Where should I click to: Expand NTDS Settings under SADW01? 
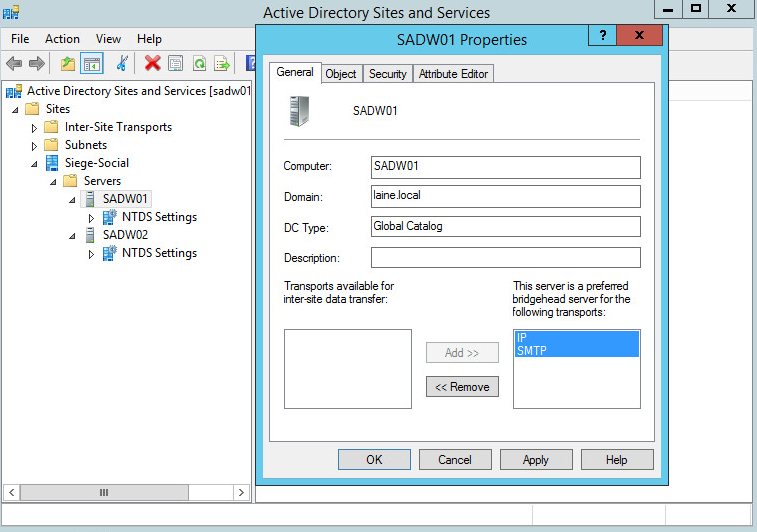(91, 218)
